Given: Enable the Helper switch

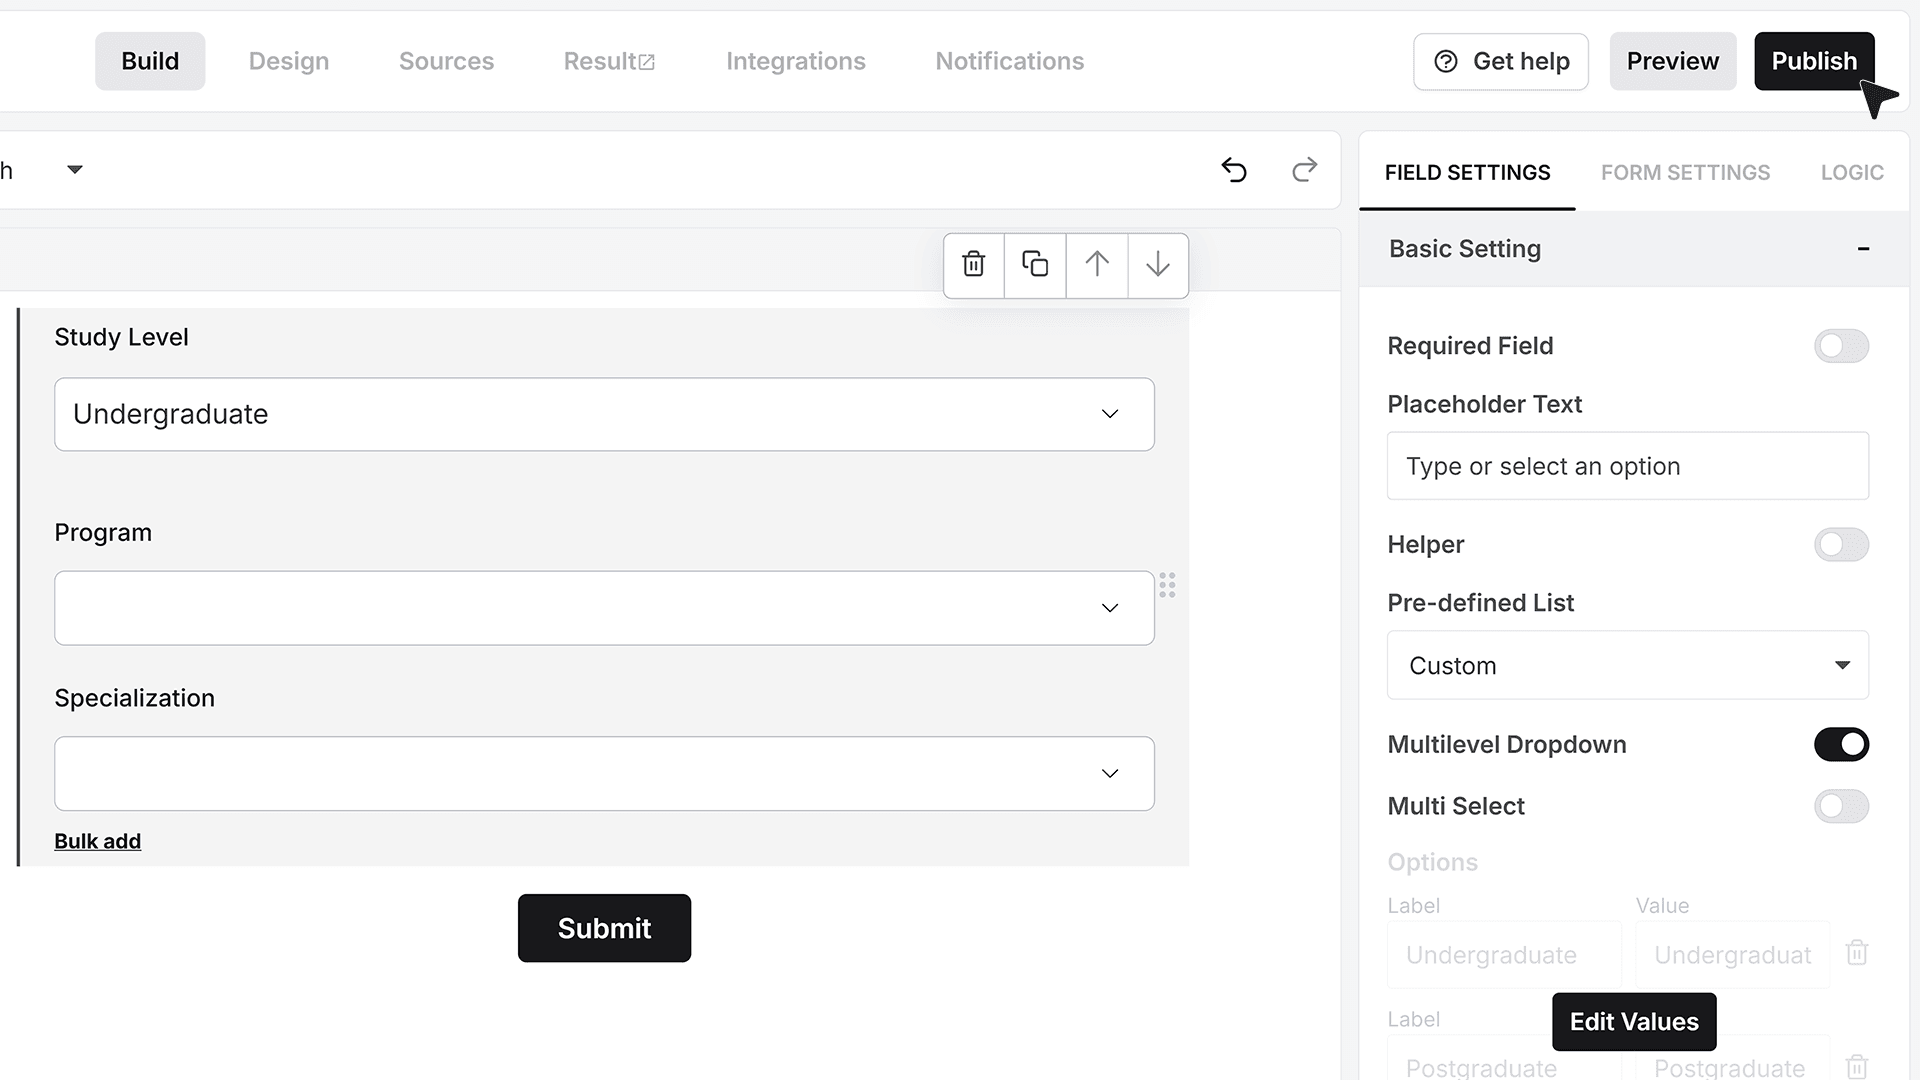Looking at the screenshot, I should [1841, 545].
